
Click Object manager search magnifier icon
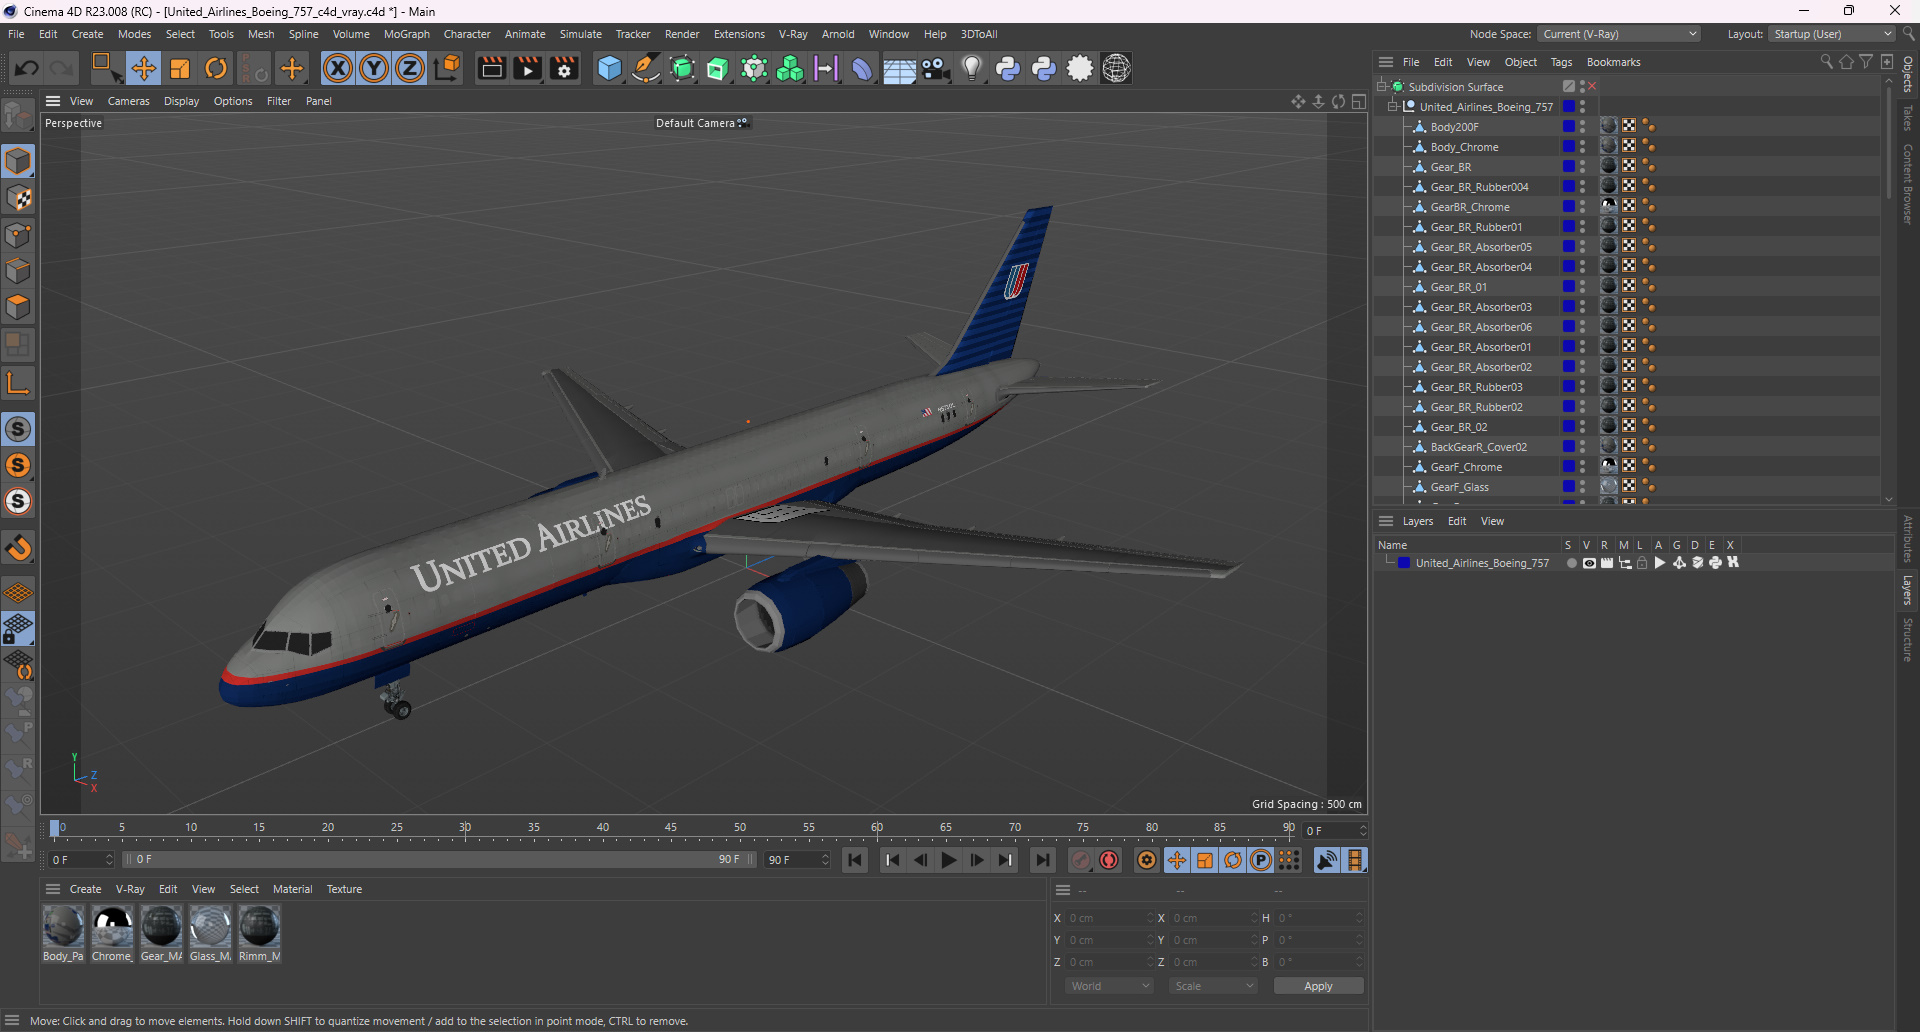1826,62
